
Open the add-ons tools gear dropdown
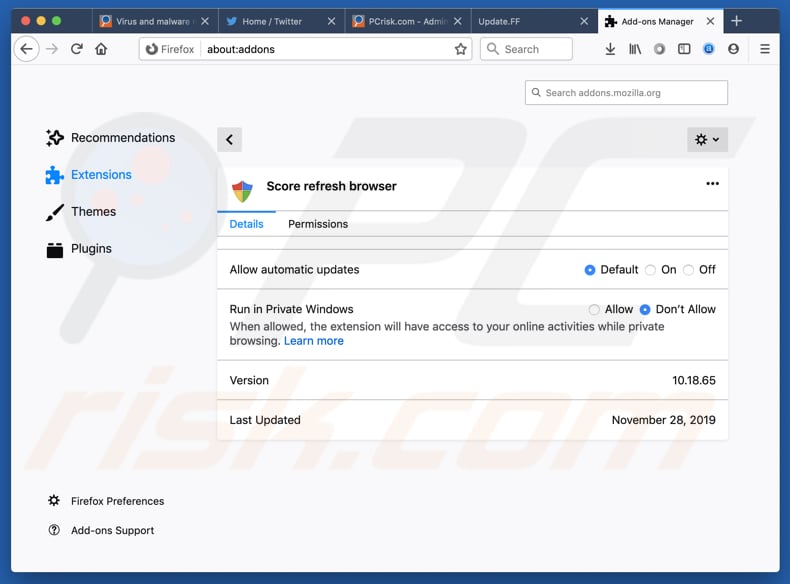click(707, 140)
